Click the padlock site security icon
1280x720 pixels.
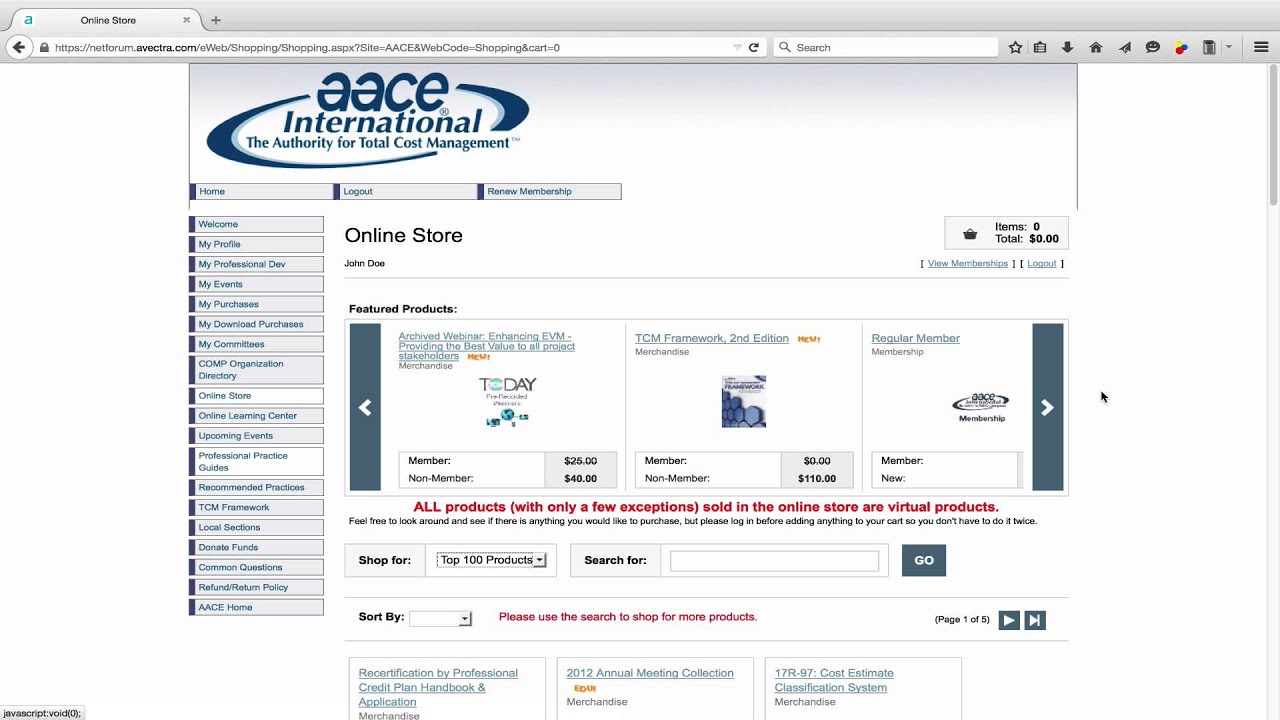coord(44,47)
